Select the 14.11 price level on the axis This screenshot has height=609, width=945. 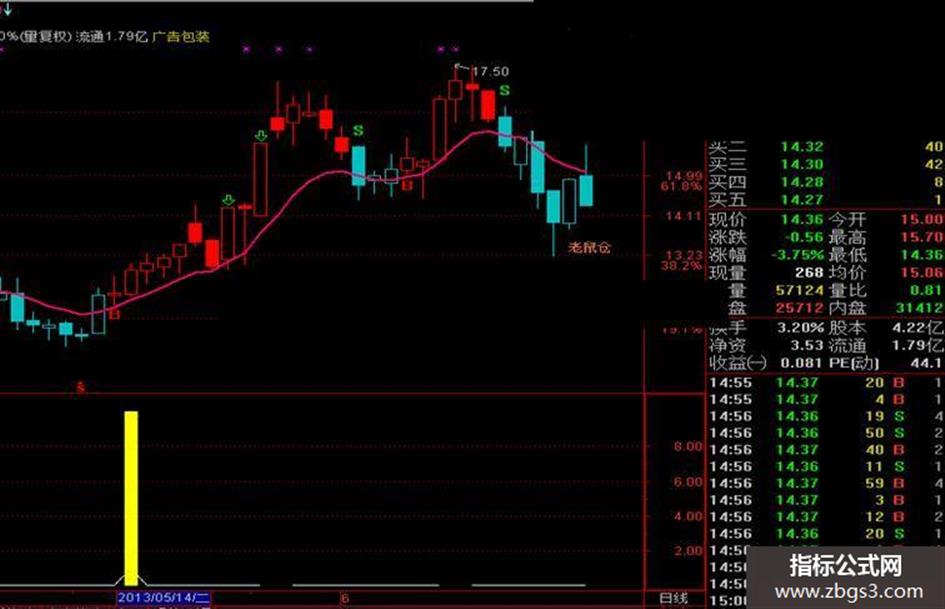[684, 215]
